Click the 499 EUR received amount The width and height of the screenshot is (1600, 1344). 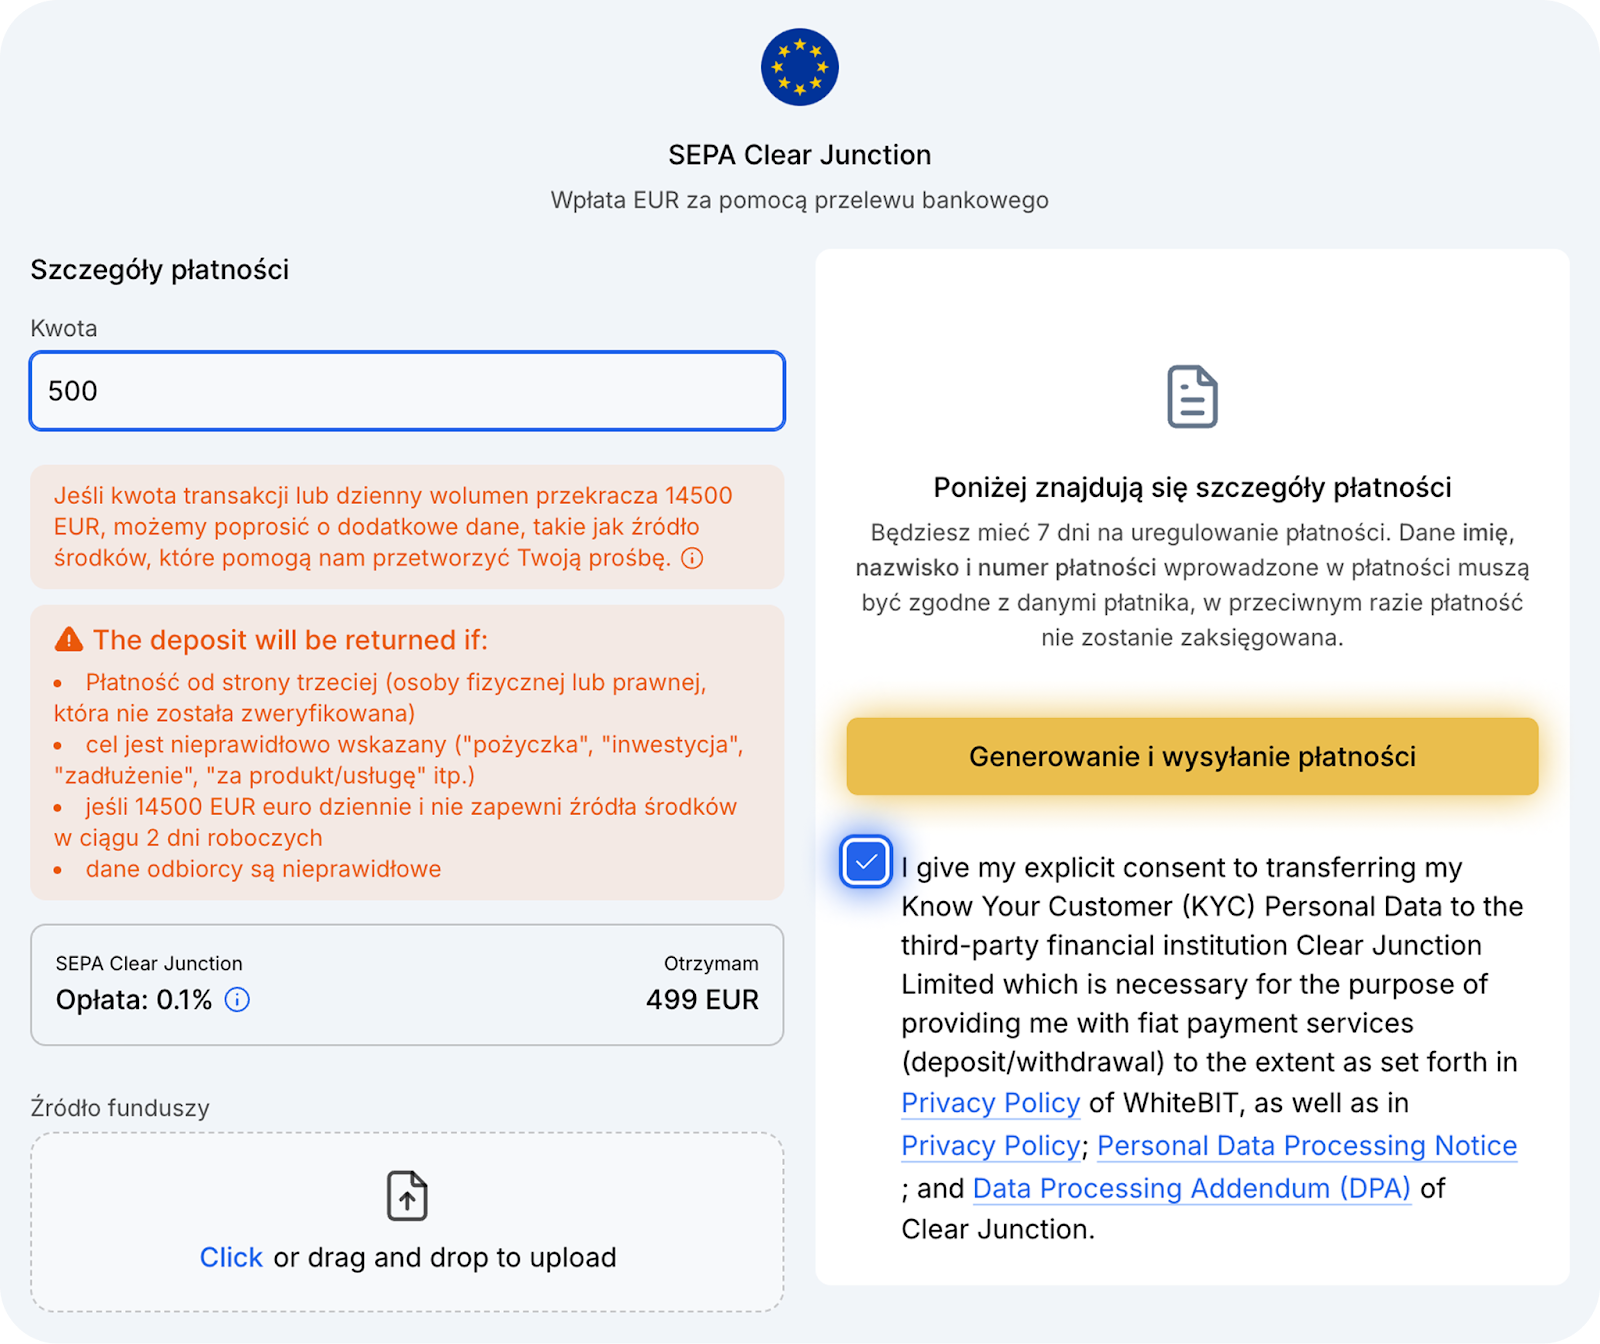[x=702, y=999]
